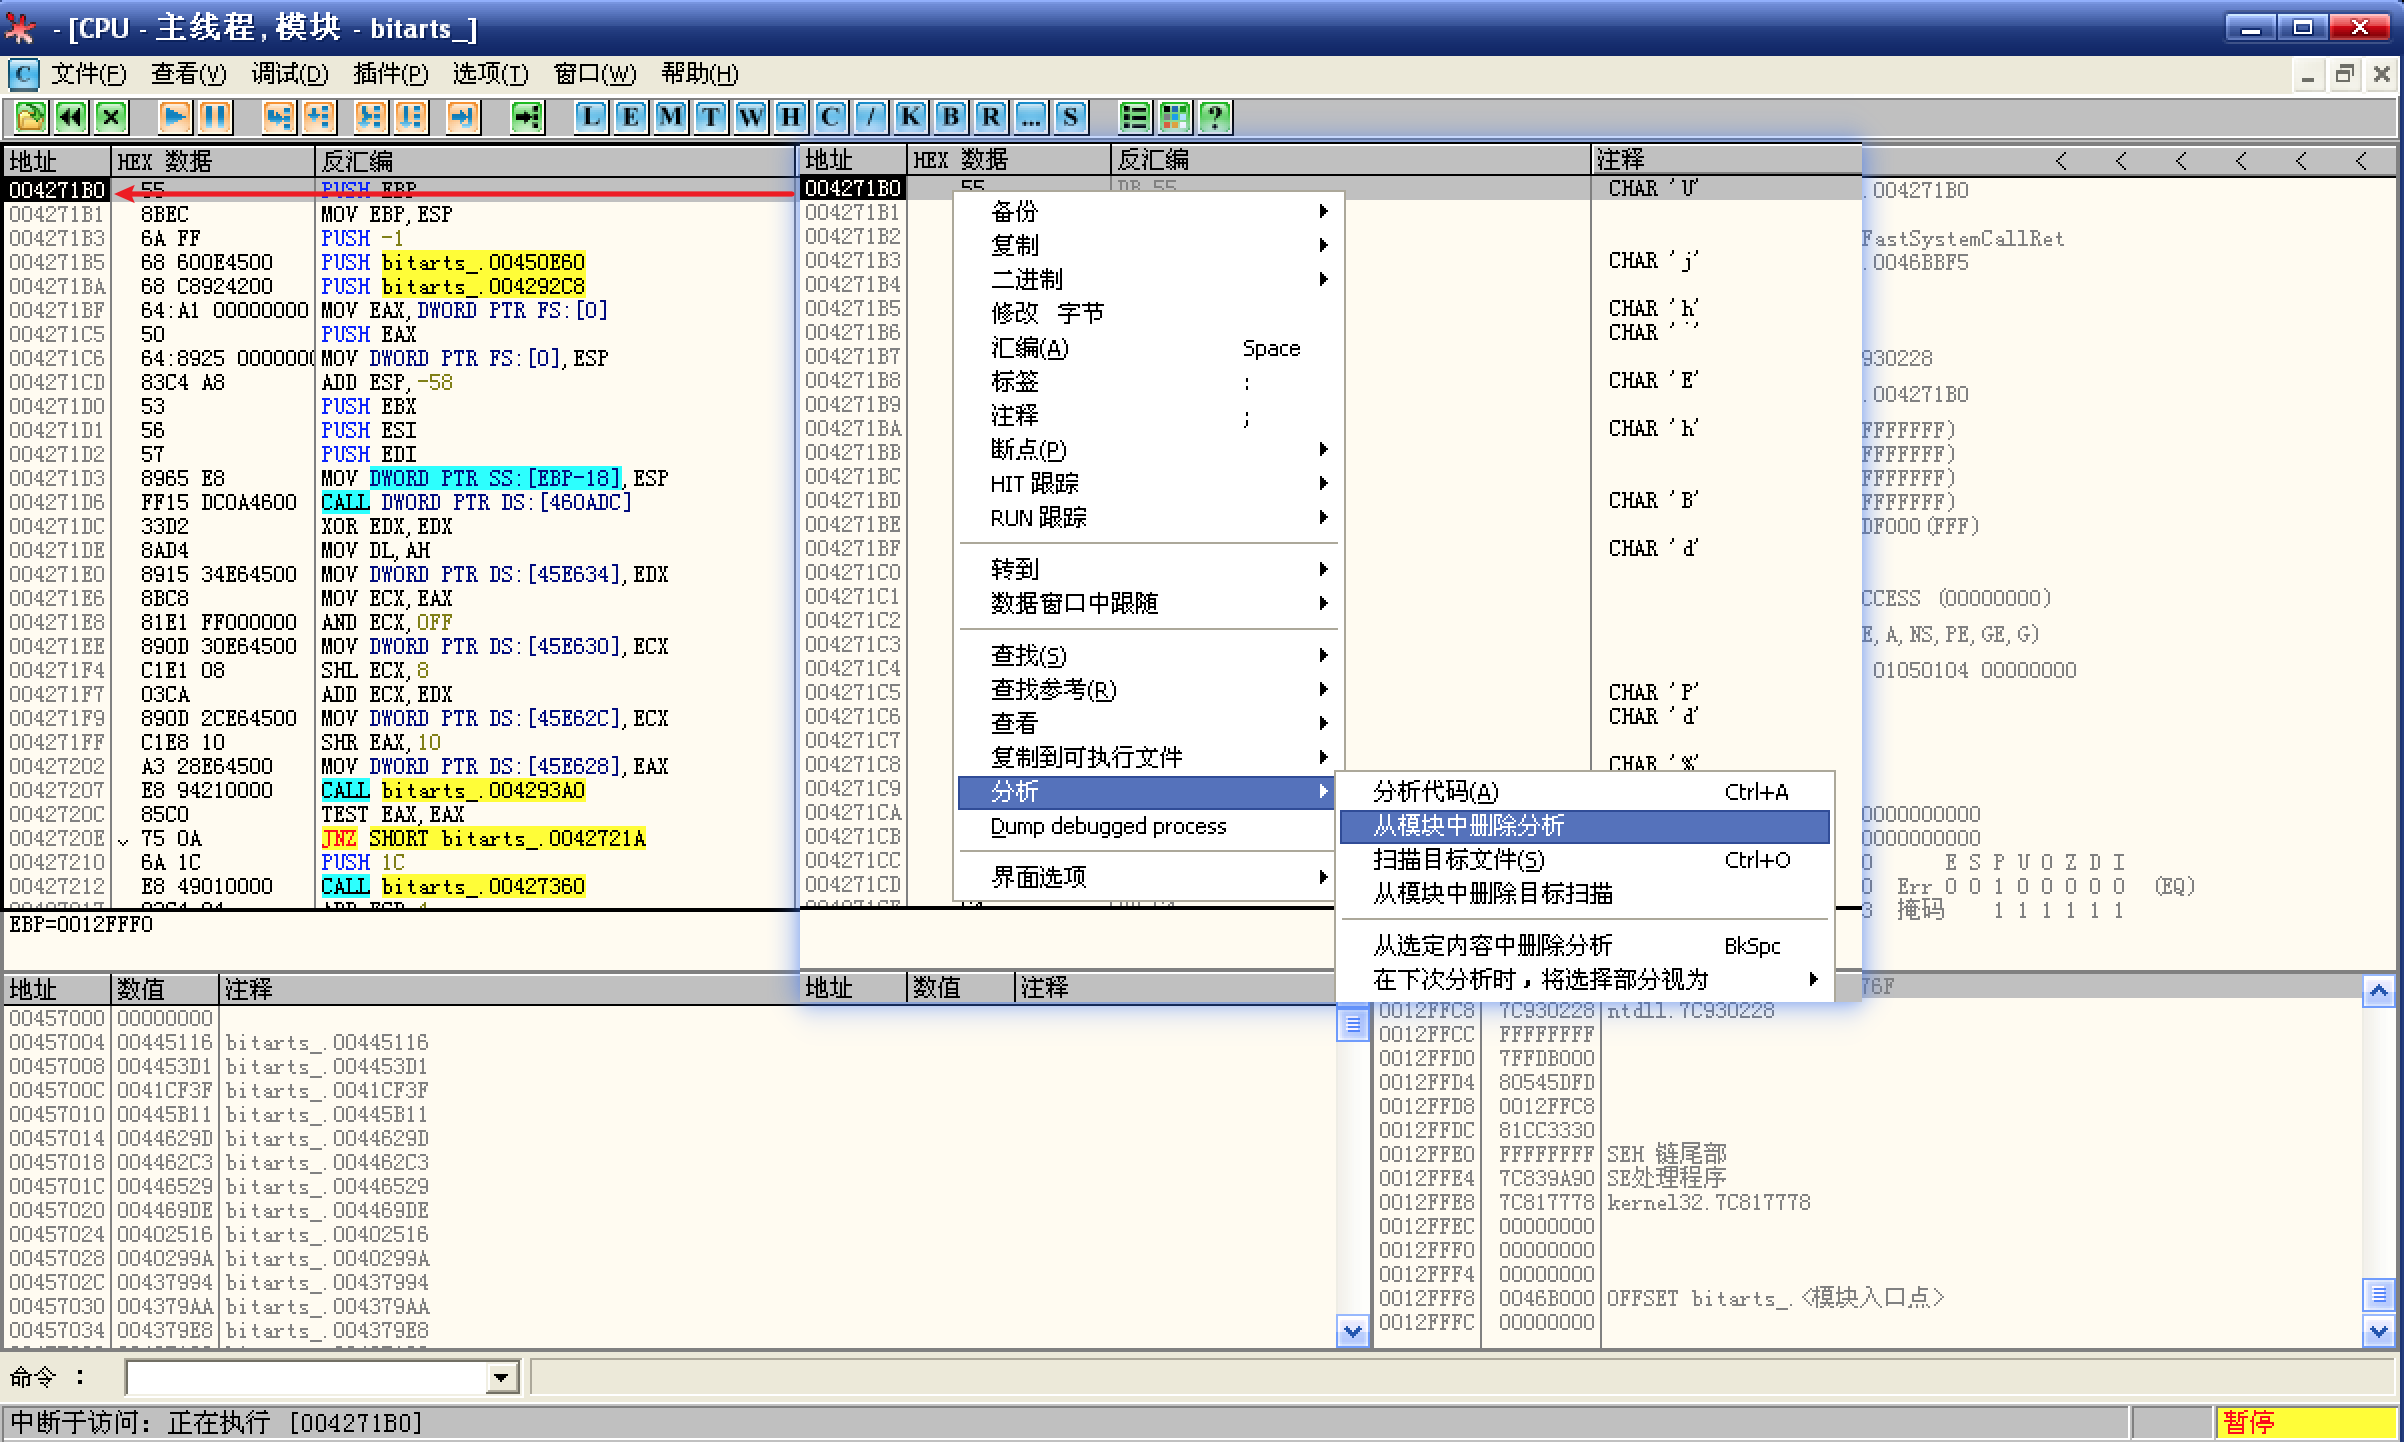Show the Breakpoints window
2404x1442 pixels.
tap(949, 117)
